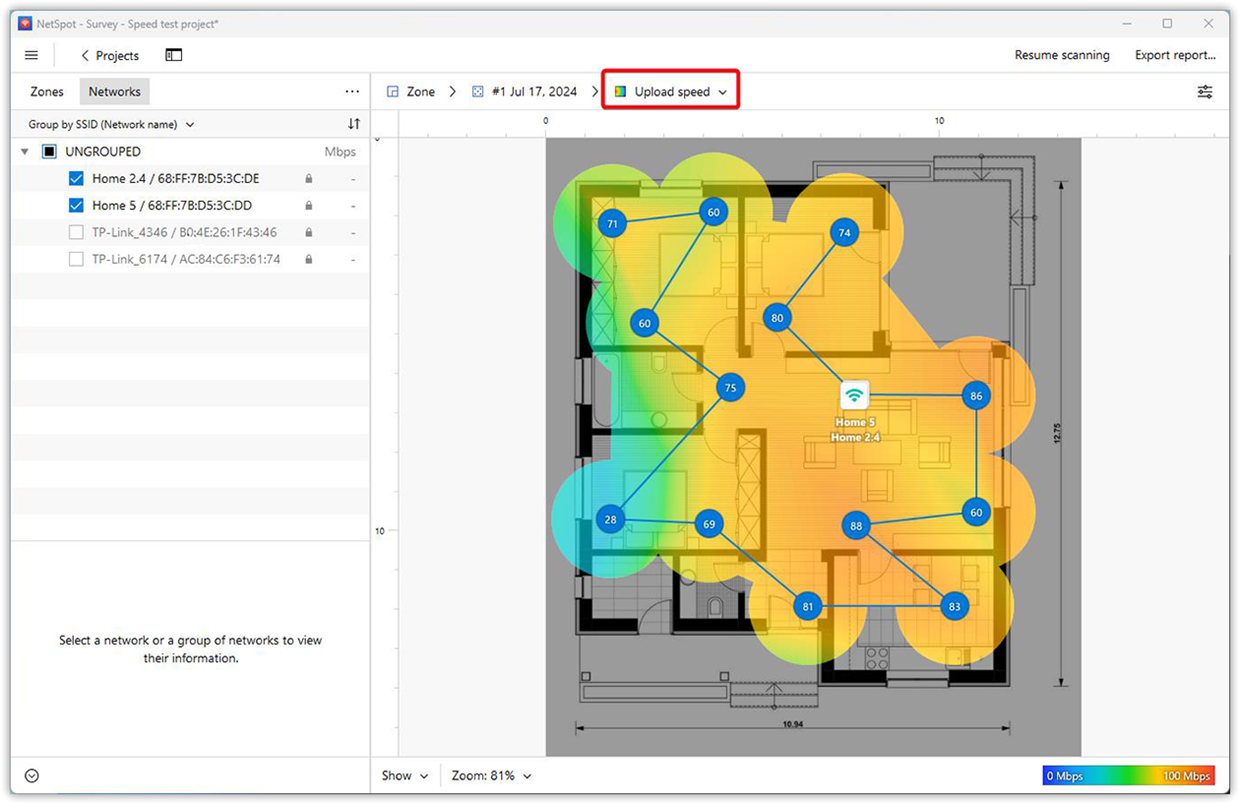This screenshot has height=804, width=1240.
Task: Disable the Home 5 network checkbox
Action: pos(75,205)
